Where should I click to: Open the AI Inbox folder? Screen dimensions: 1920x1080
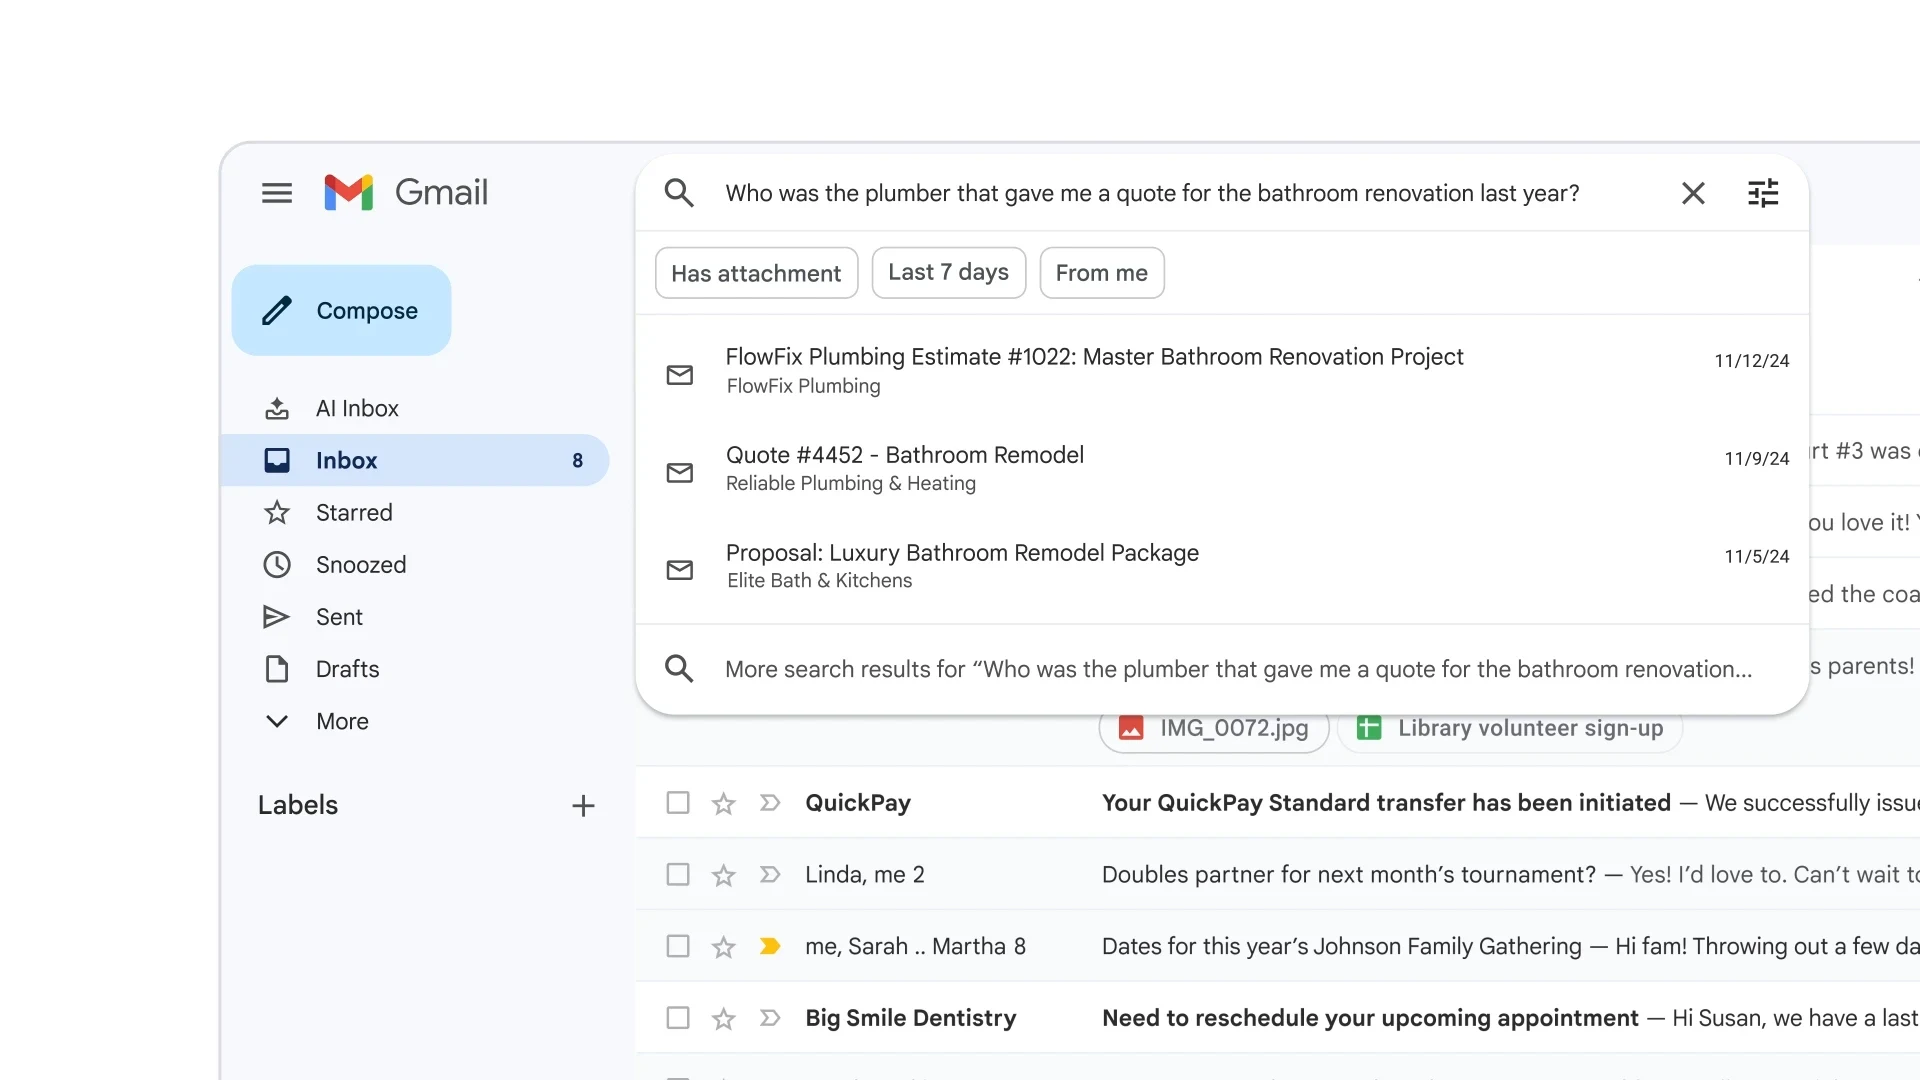point(356,408)
